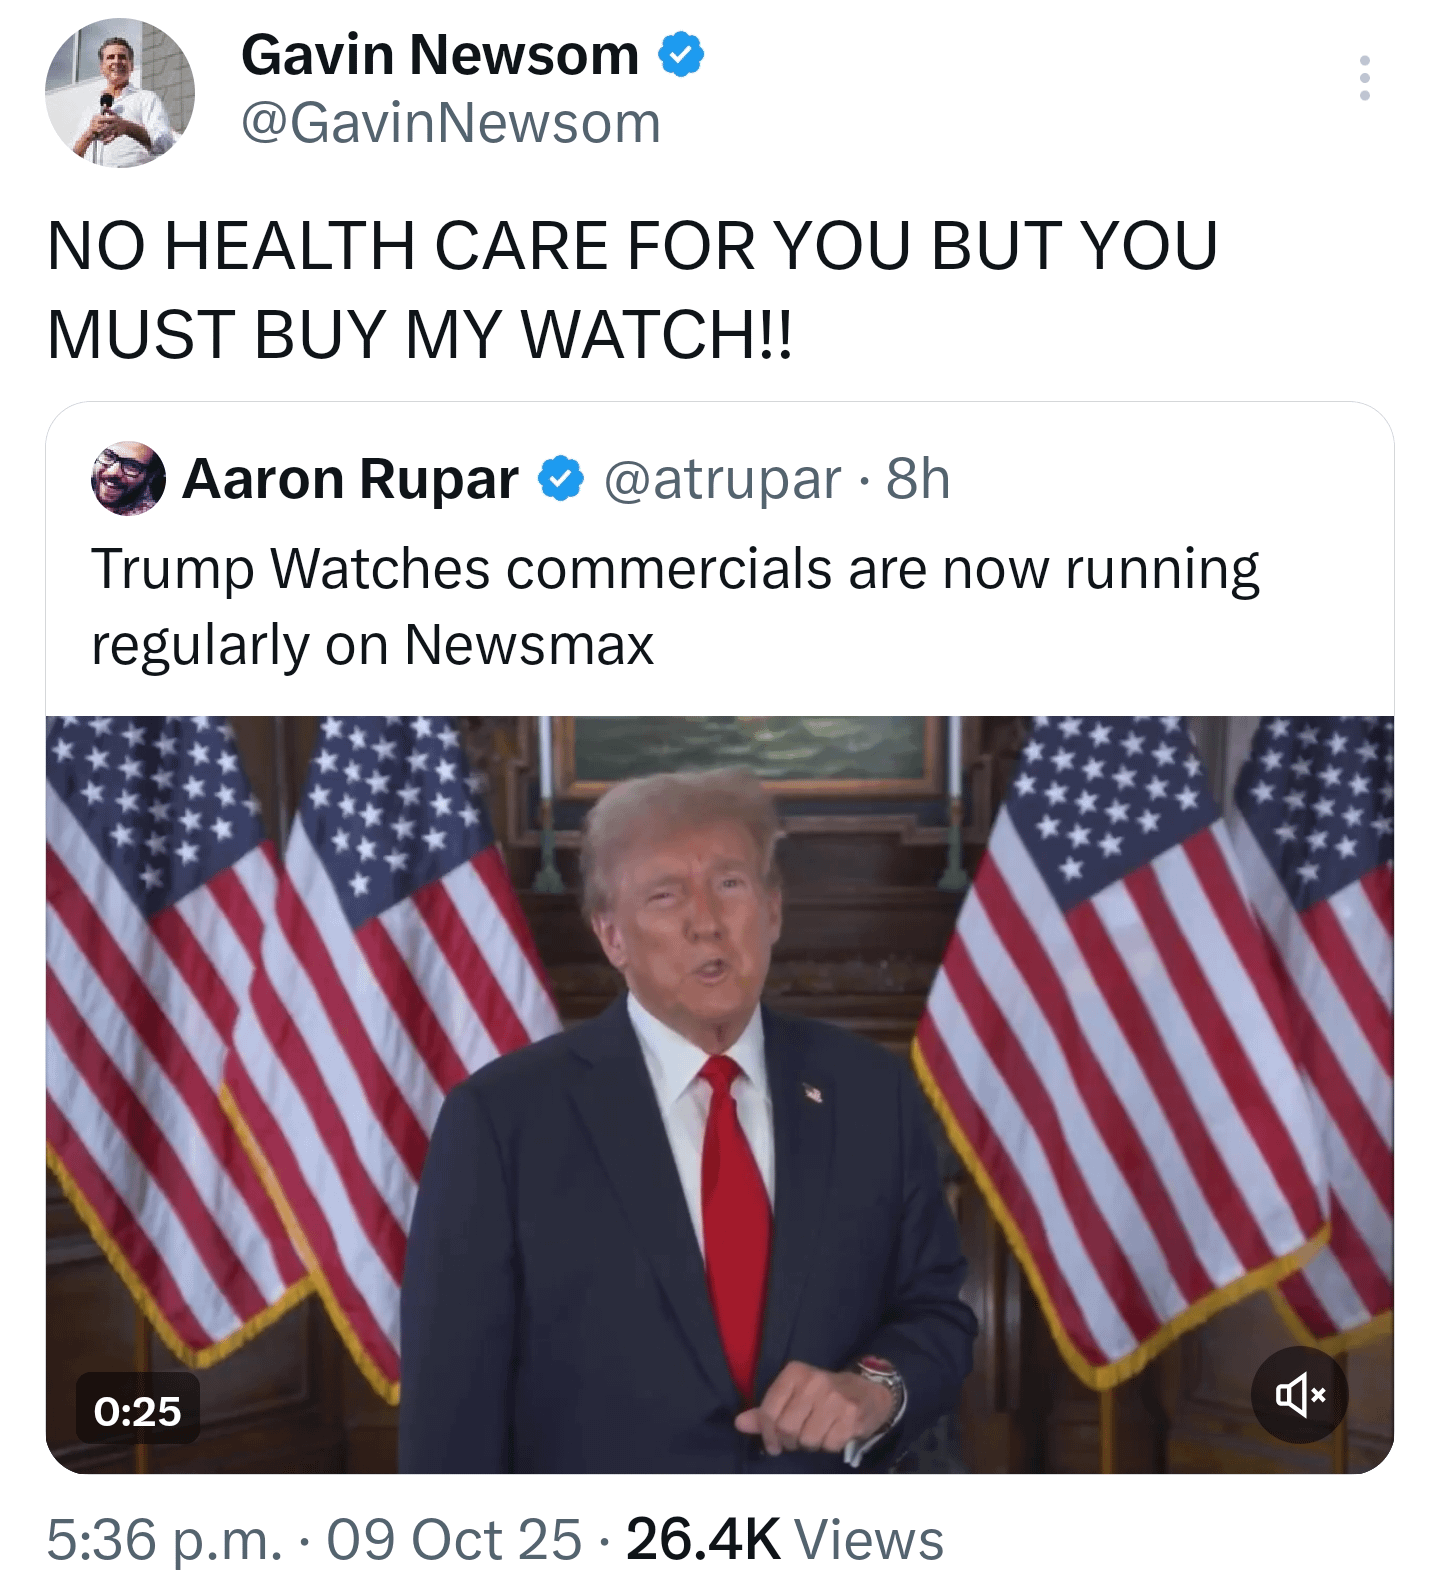1440x1581 pixels.
Task: Open the quoted tweet's 8h timestamp
Action: tap(918, 479)
